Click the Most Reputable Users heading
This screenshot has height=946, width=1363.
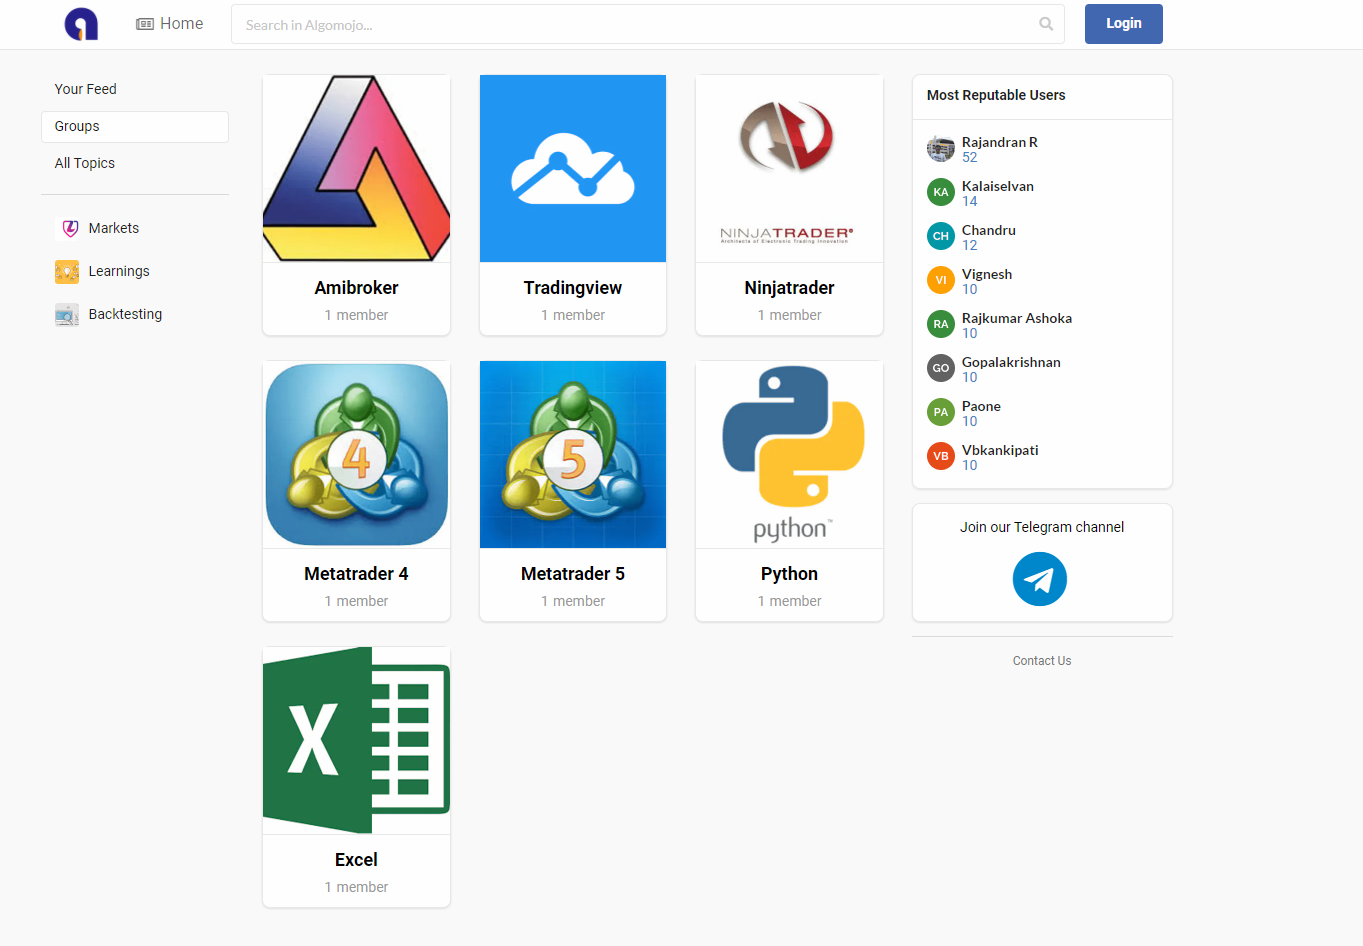(996, 95)
